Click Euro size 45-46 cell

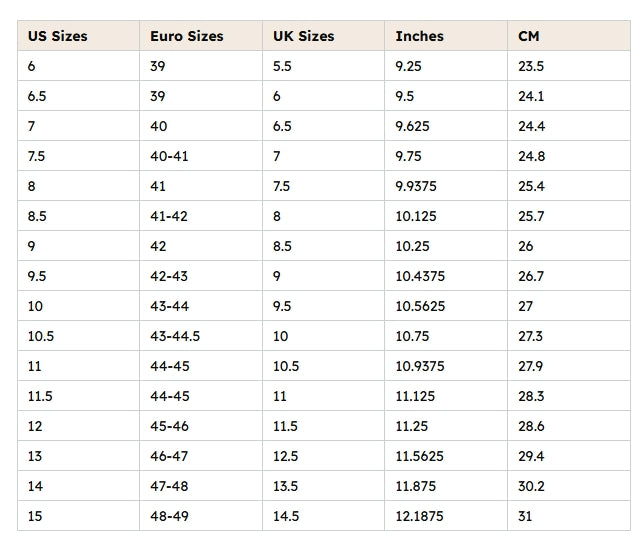click(201, 426)
